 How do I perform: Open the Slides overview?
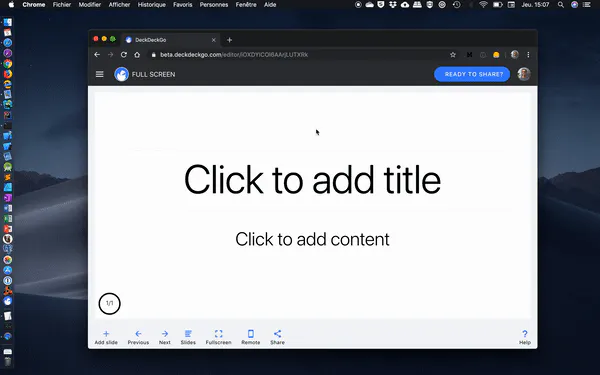pyautogui.click(x=188, y=337)
